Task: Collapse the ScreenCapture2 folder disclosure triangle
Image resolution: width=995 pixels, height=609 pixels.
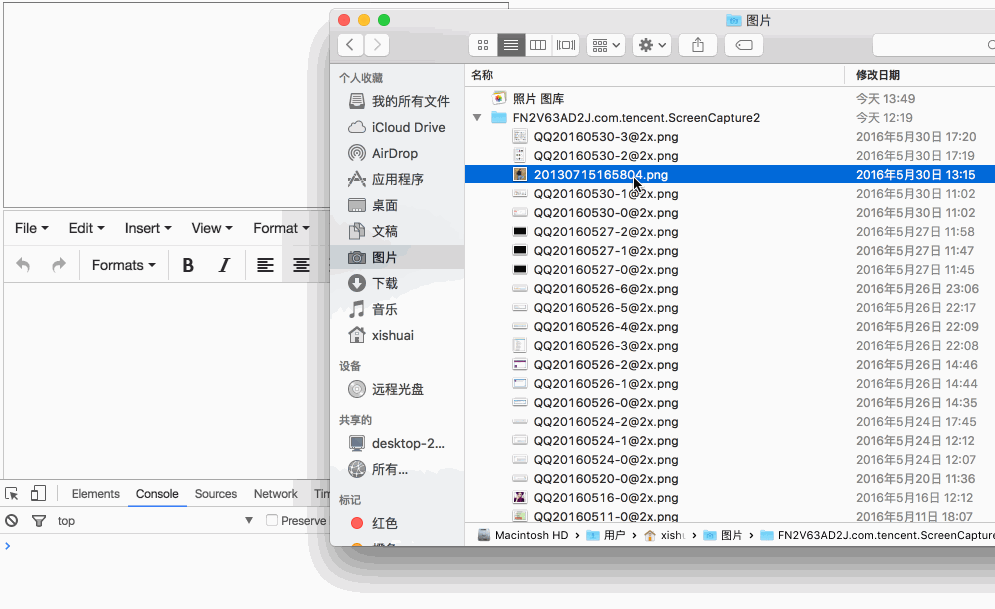Action: 477,117
